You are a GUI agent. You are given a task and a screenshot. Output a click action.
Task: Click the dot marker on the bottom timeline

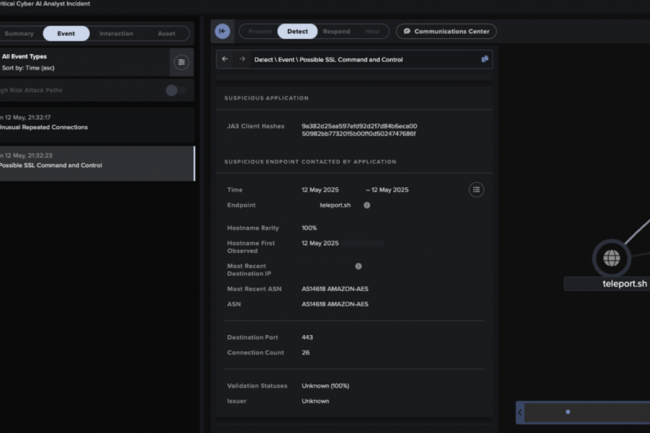coord(568,411)
